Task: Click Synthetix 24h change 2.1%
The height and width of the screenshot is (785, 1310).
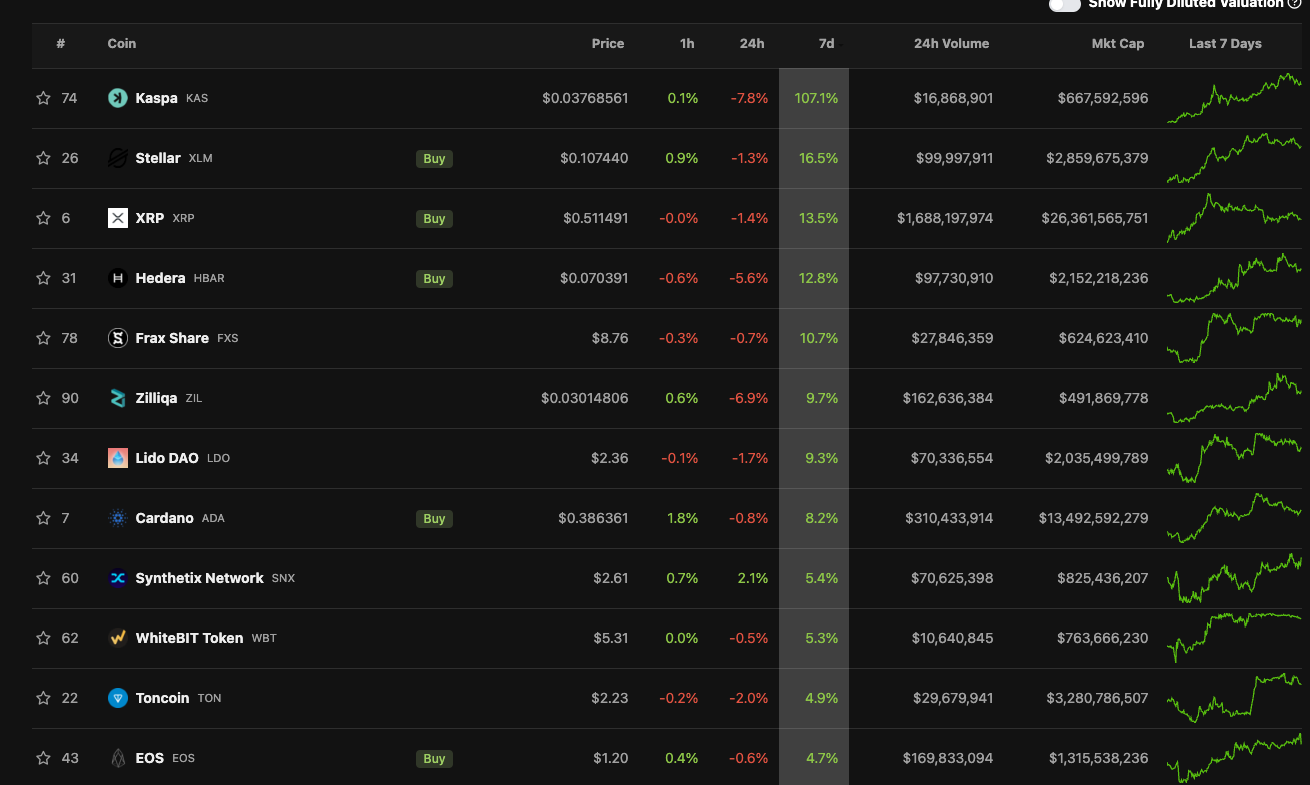Action: pyautogui.click(x=754, y=578)
